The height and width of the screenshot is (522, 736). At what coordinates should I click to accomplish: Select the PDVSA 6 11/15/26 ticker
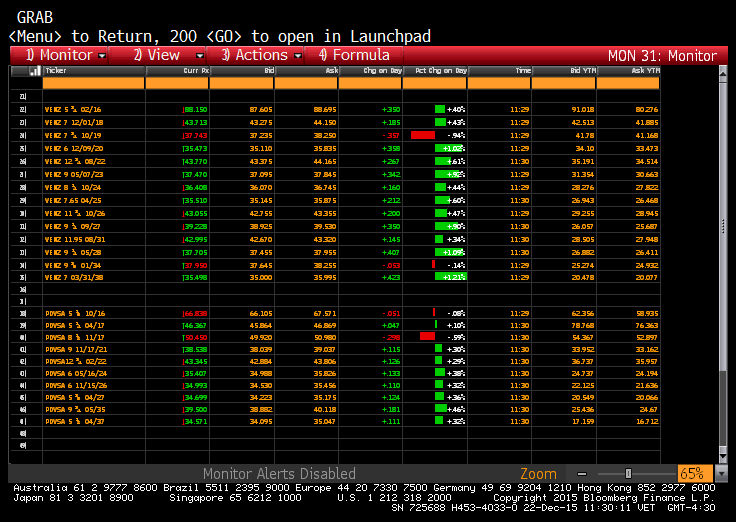tap(76, 386)
